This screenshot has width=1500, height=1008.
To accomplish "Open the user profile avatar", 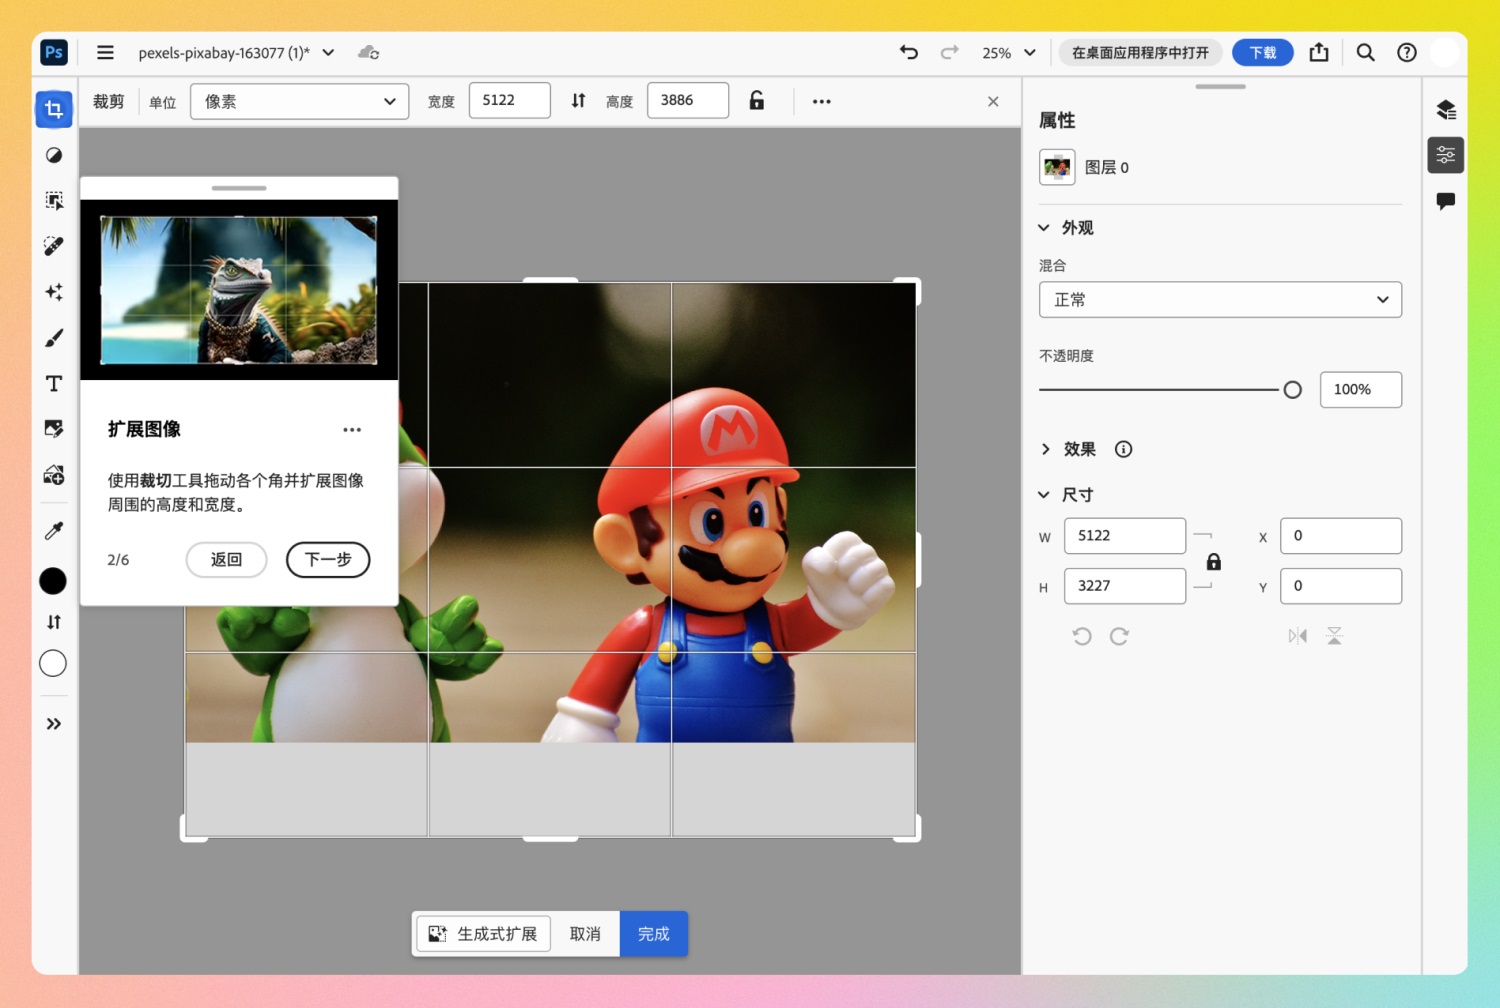I will (x=1444, y=52).
